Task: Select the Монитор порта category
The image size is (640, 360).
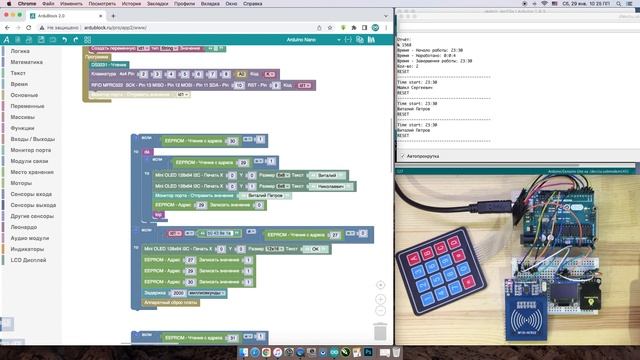Action: pyautogui.click(x=31, y=150)
